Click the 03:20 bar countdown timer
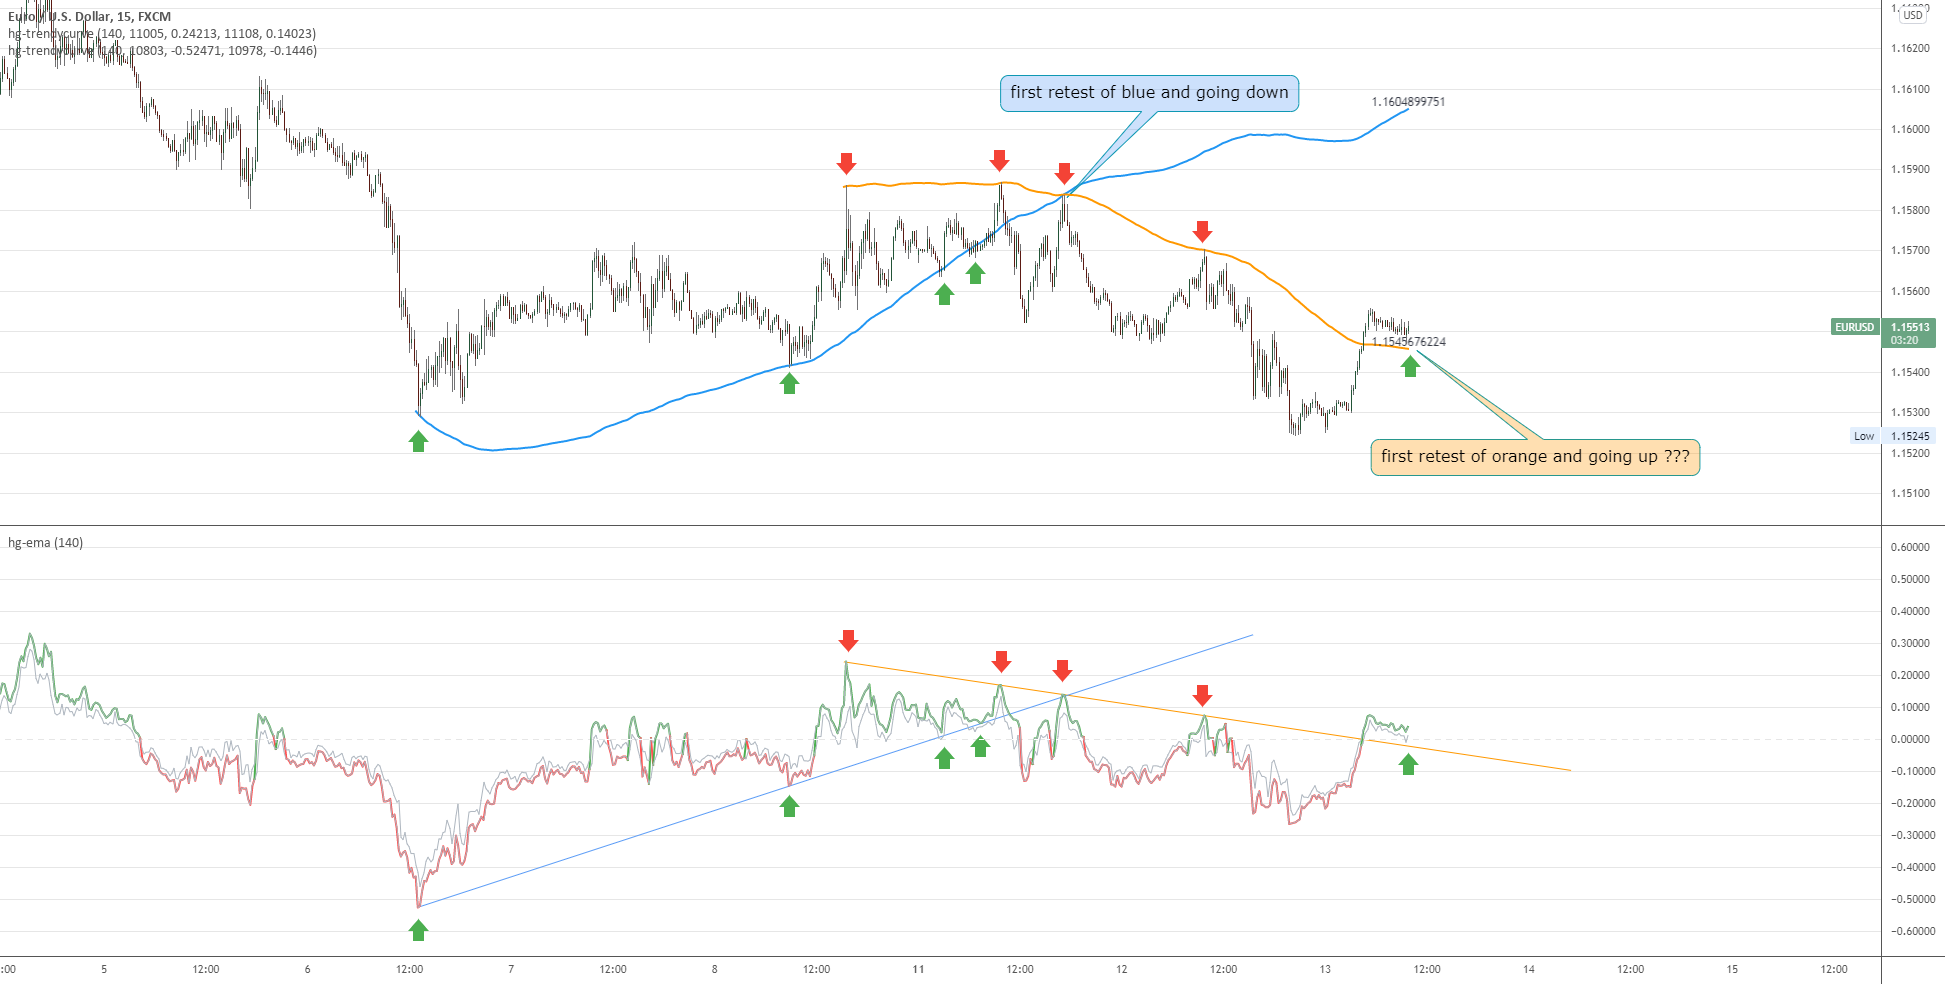This screenshot has height=984, width=1945. pyautogui.click(x=1905, y=341)
